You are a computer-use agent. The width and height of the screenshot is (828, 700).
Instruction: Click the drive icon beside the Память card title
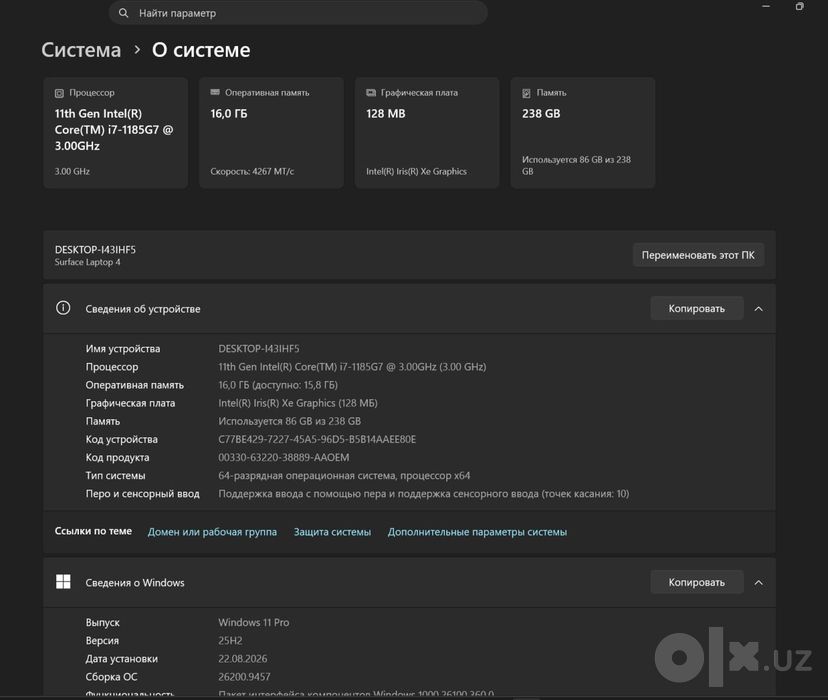pos(526,93)
